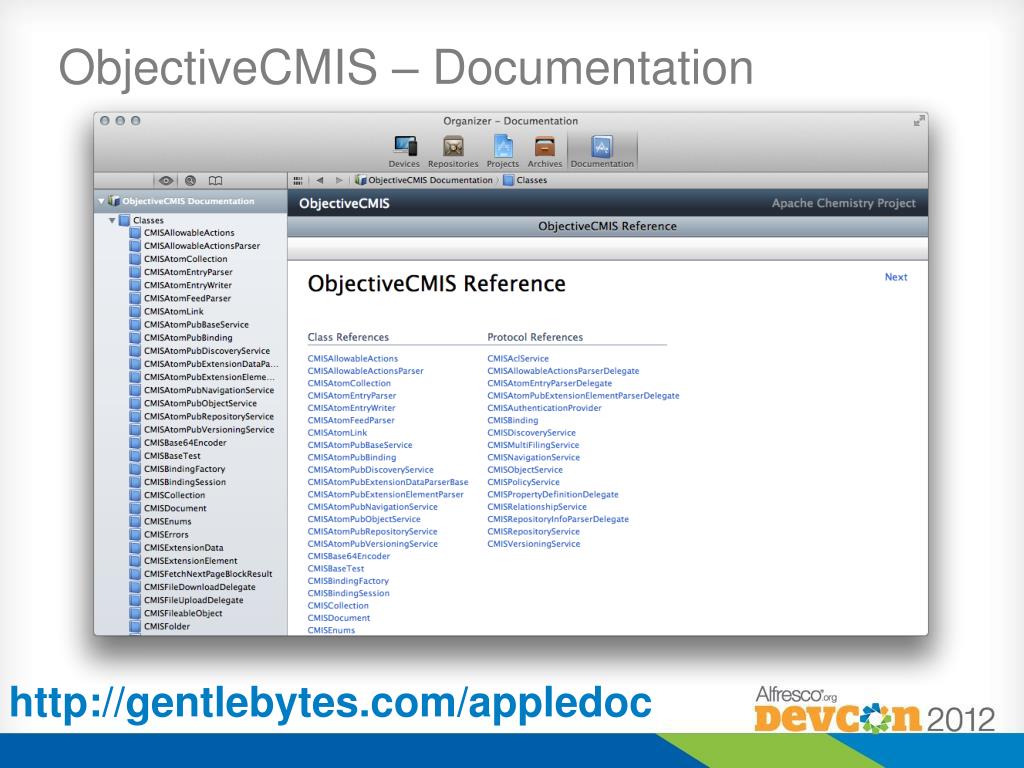Open CMISMultiFilingService protocol link

[x=533, y=445]
